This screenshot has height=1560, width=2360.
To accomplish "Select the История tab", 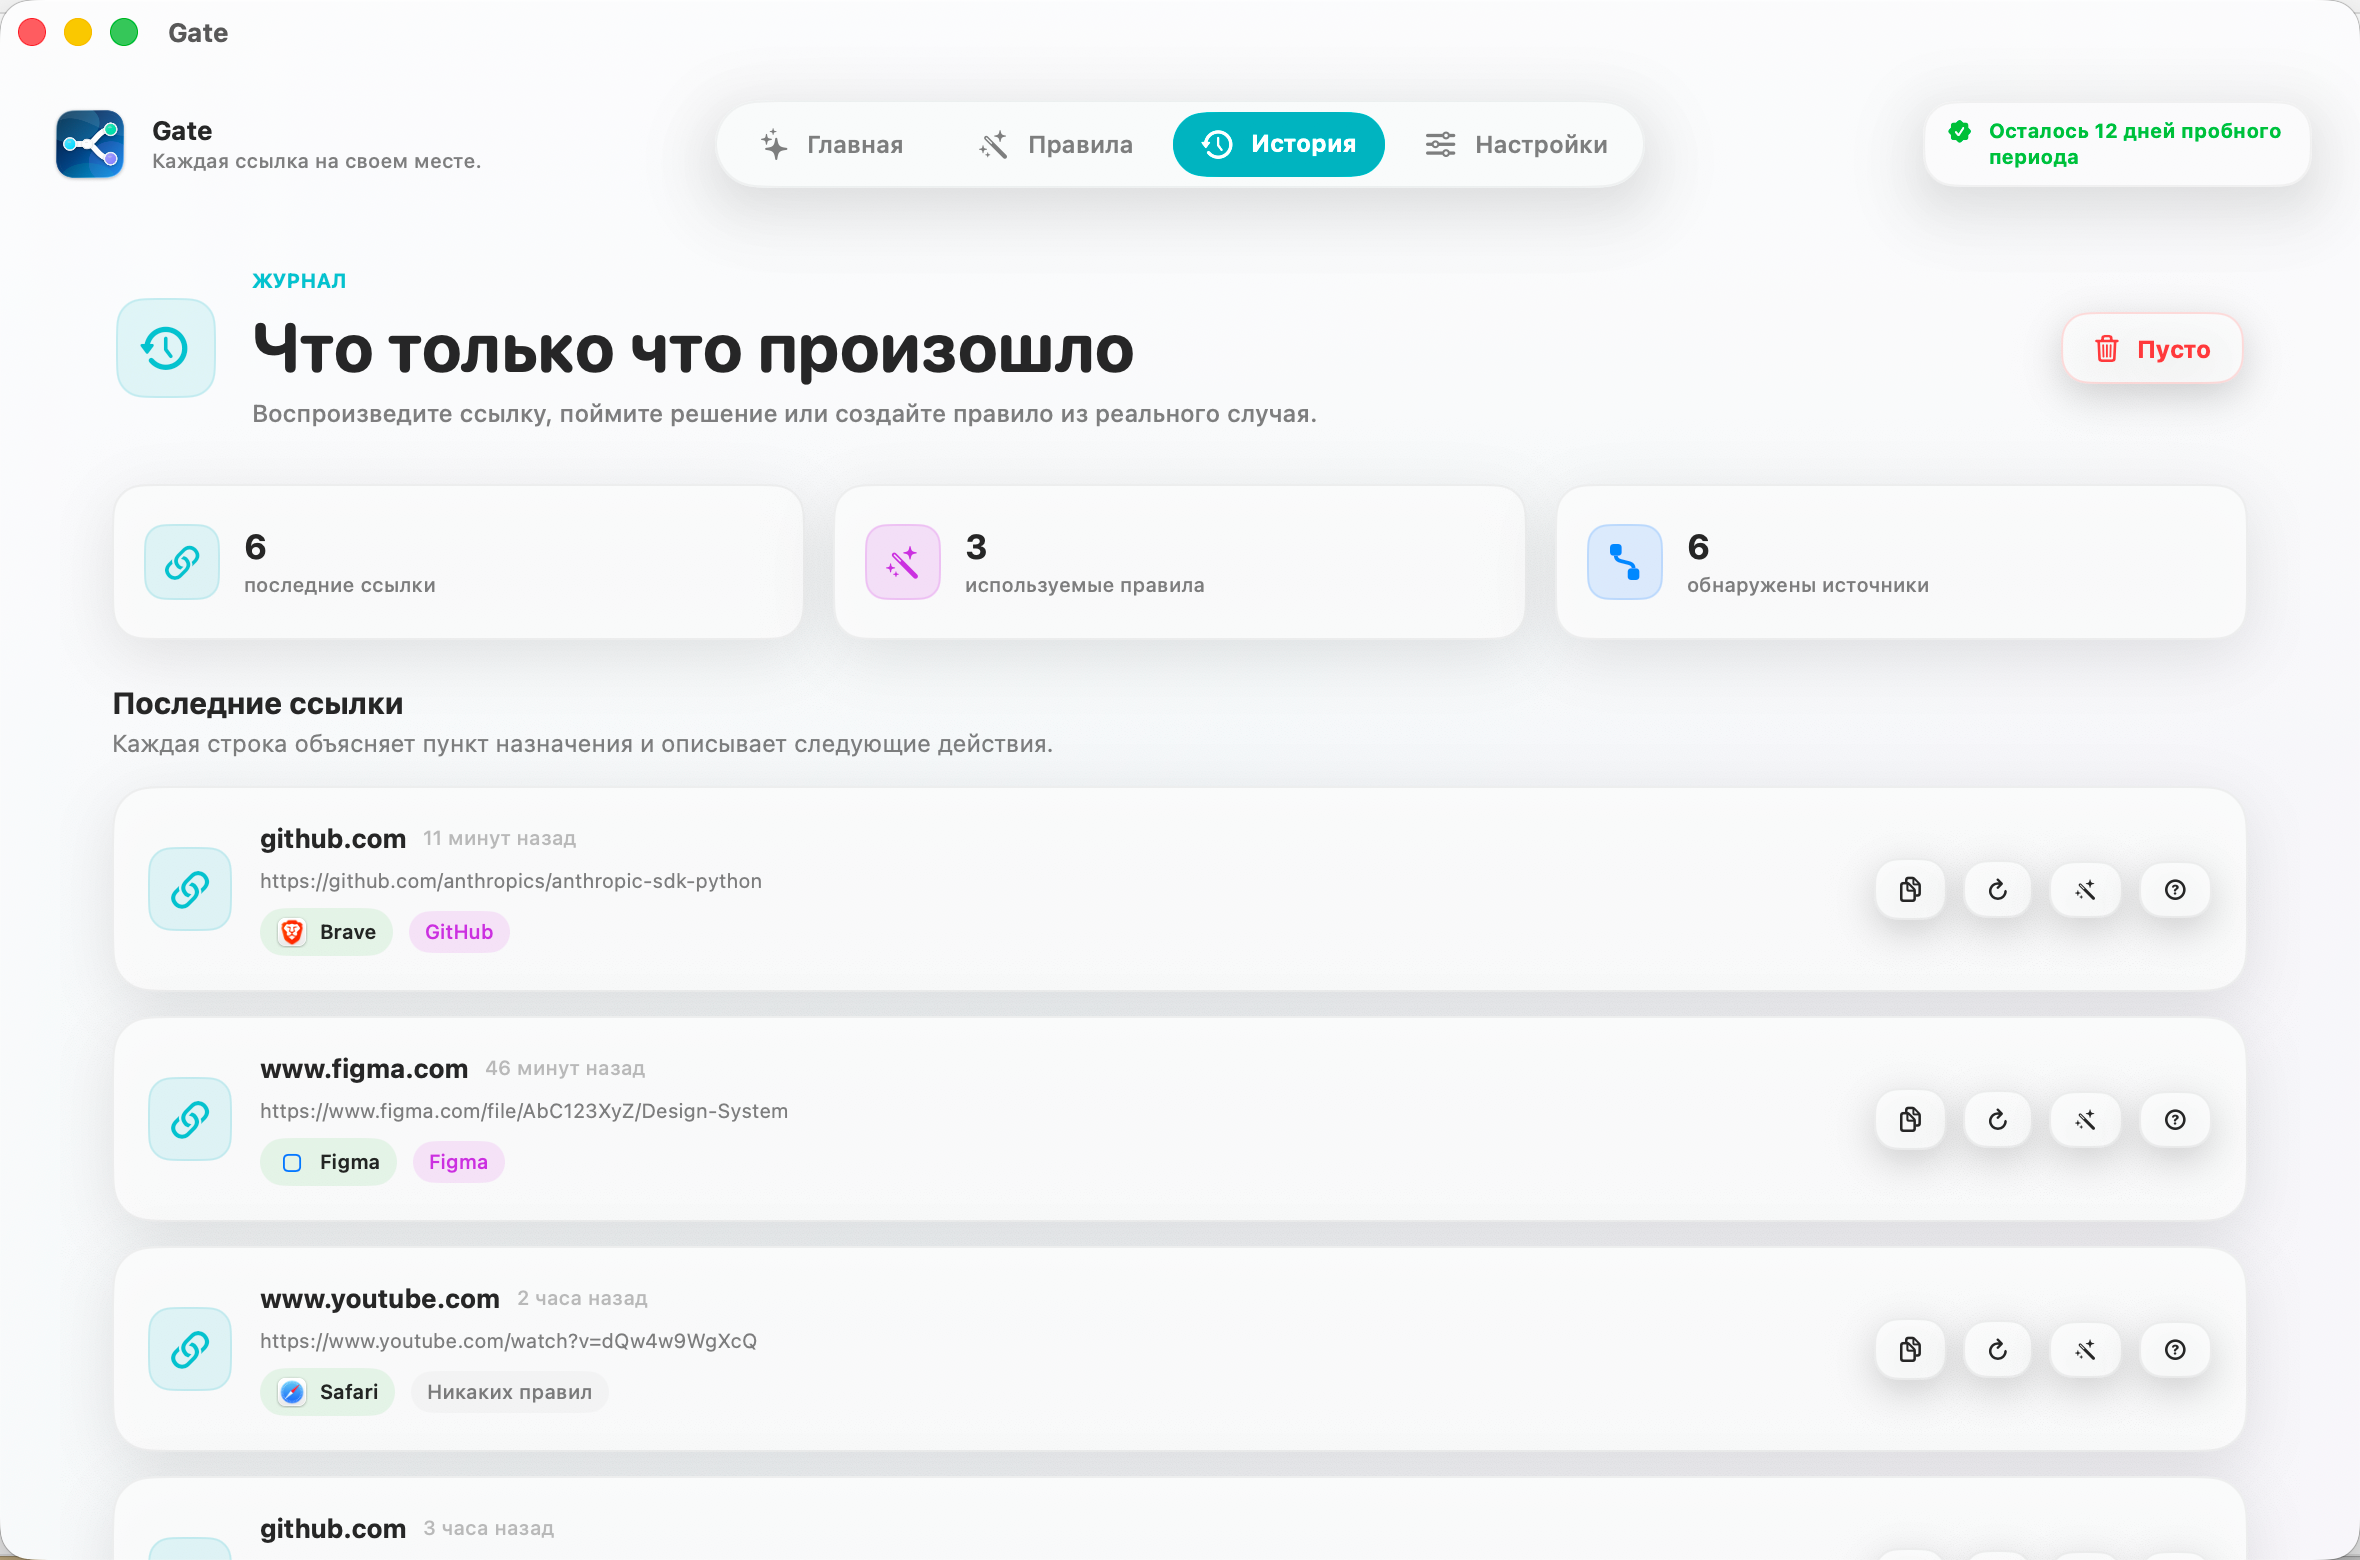I will [x=1279, y=145].
